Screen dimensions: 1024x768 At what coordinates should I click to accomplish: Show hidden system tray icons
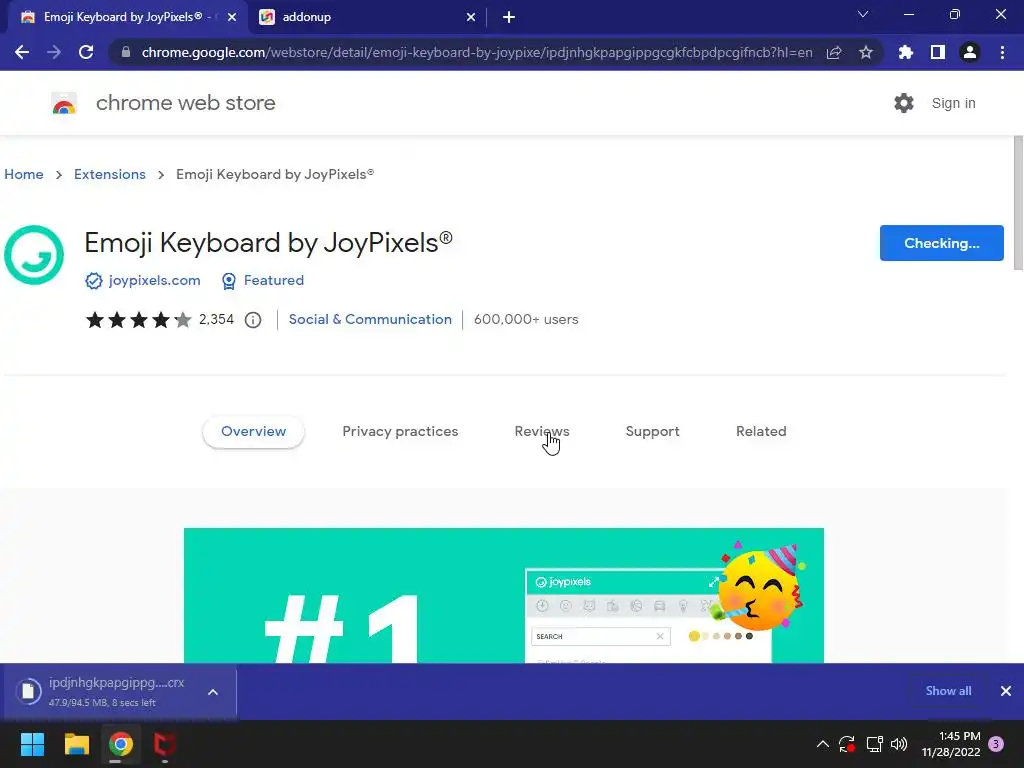823,744
